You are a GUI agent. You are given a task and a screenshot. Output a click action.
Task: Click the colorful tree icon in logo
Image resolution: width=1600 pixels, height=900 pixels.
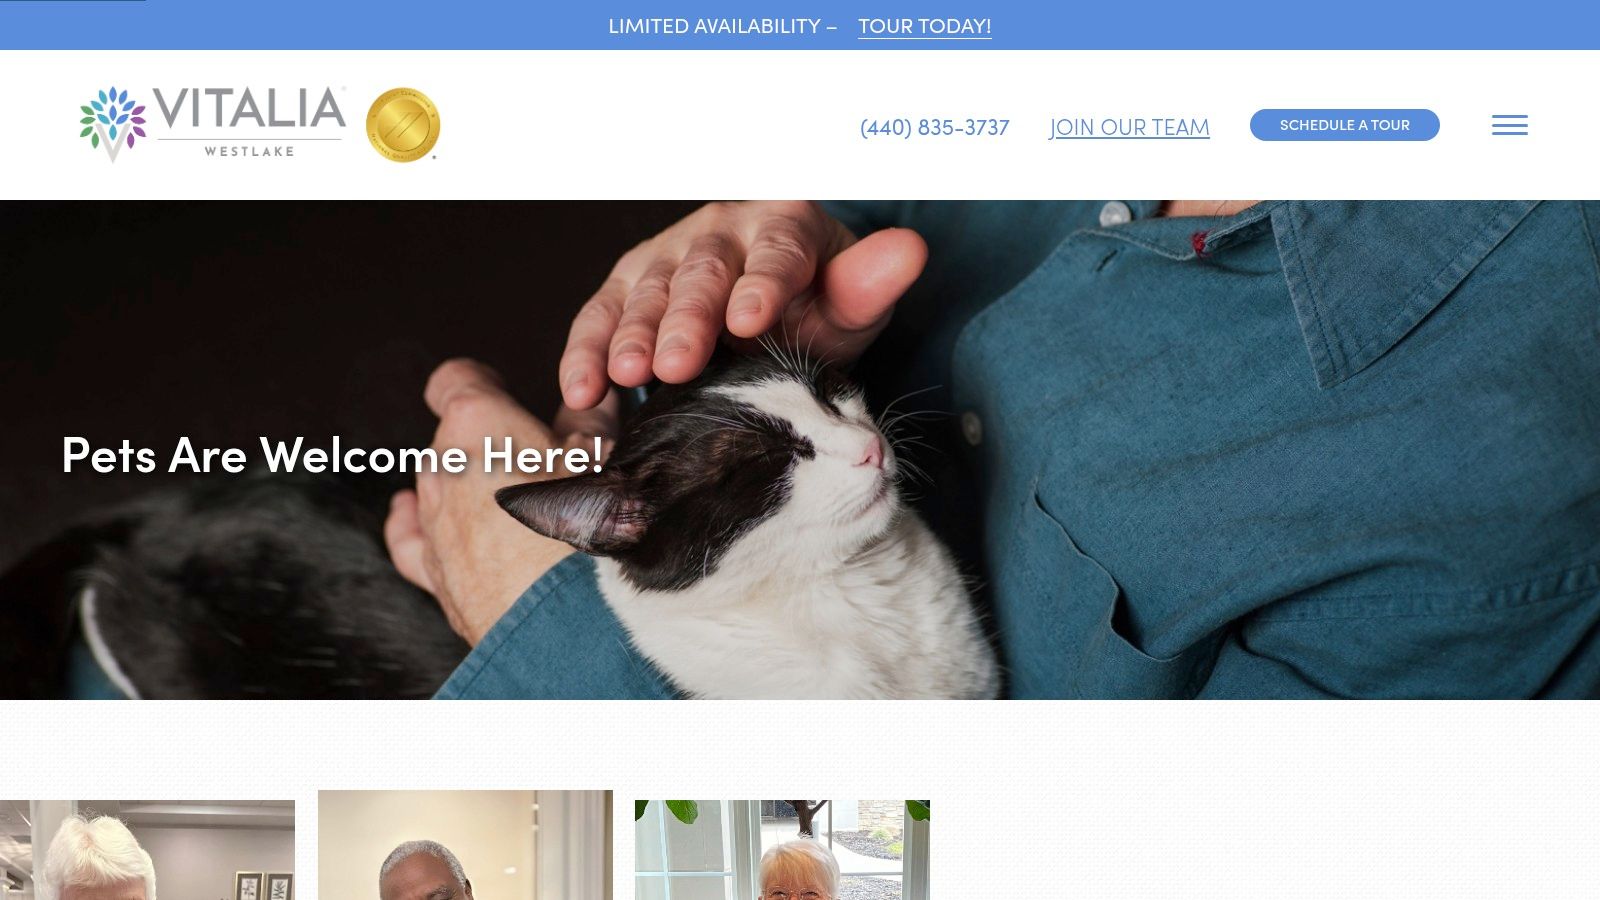coord(113,124)
